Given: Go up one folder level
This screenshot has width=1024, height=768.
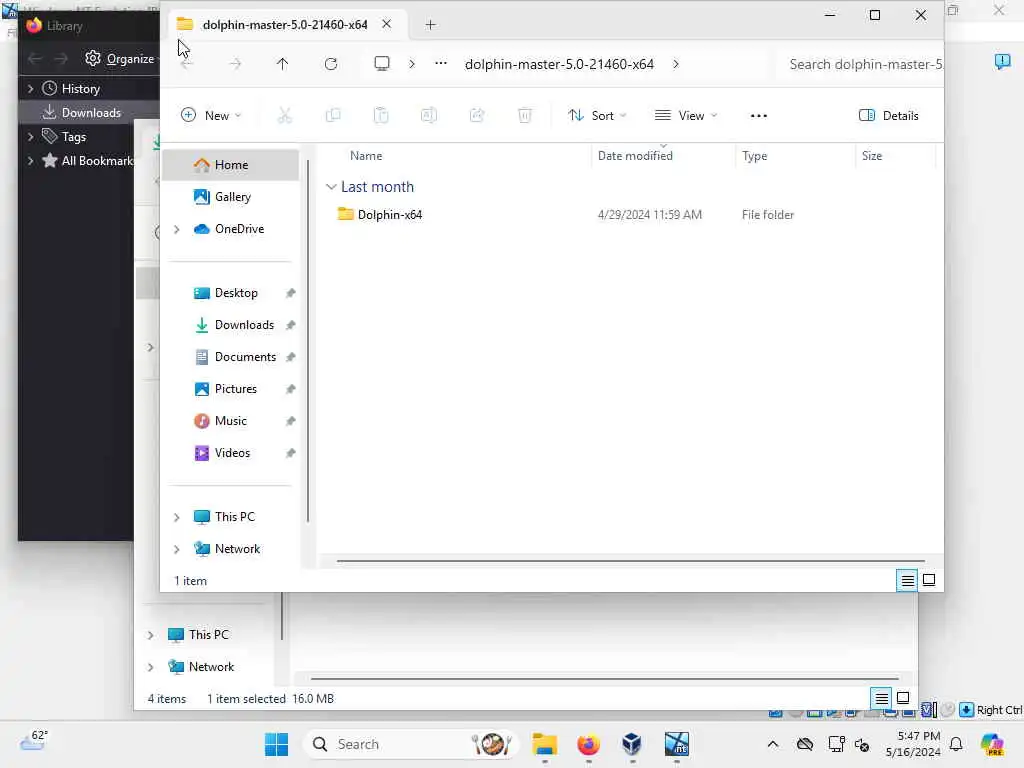Looking at the screenshot, I should tap(282, 64).
